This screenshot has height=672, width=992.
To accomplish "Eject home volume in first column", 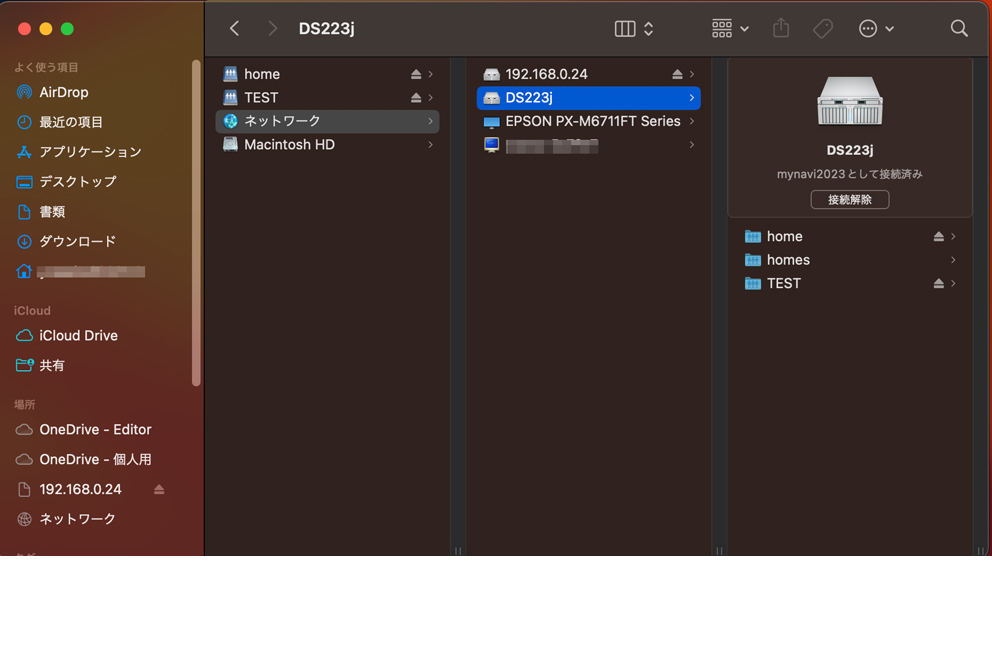I will pyautogui.click(x=416, y=74).
